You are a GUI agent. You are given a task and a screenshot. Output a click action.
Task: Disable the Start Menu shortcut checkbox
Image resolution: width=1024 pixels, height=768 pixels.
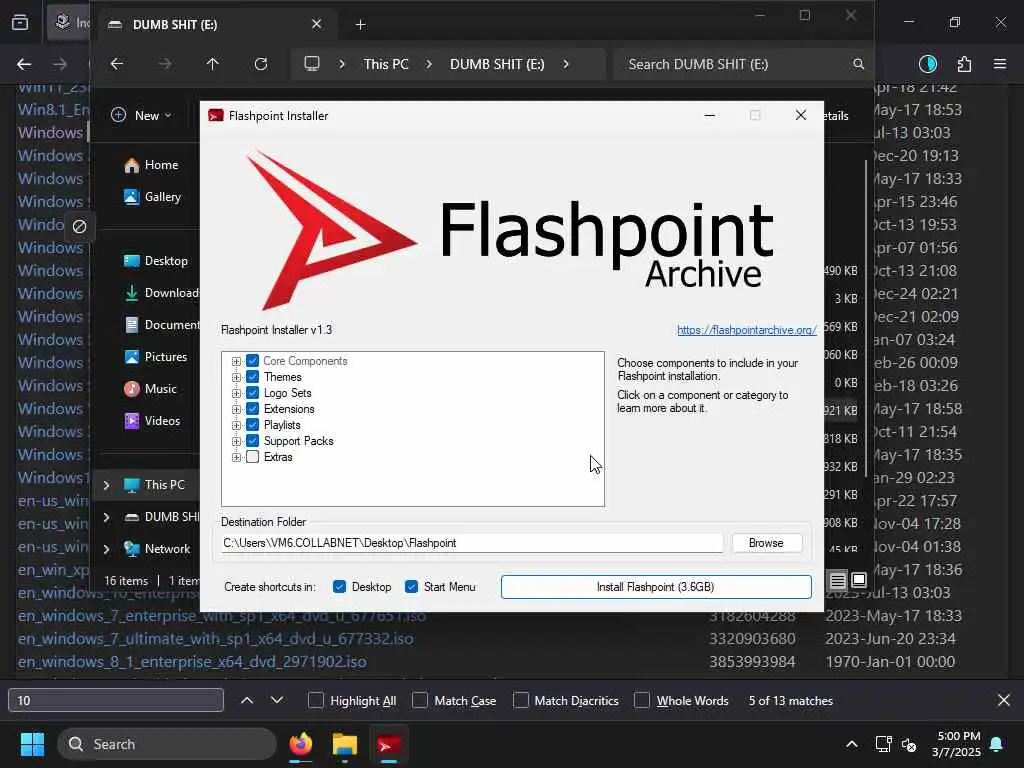[x=411, y=586]
